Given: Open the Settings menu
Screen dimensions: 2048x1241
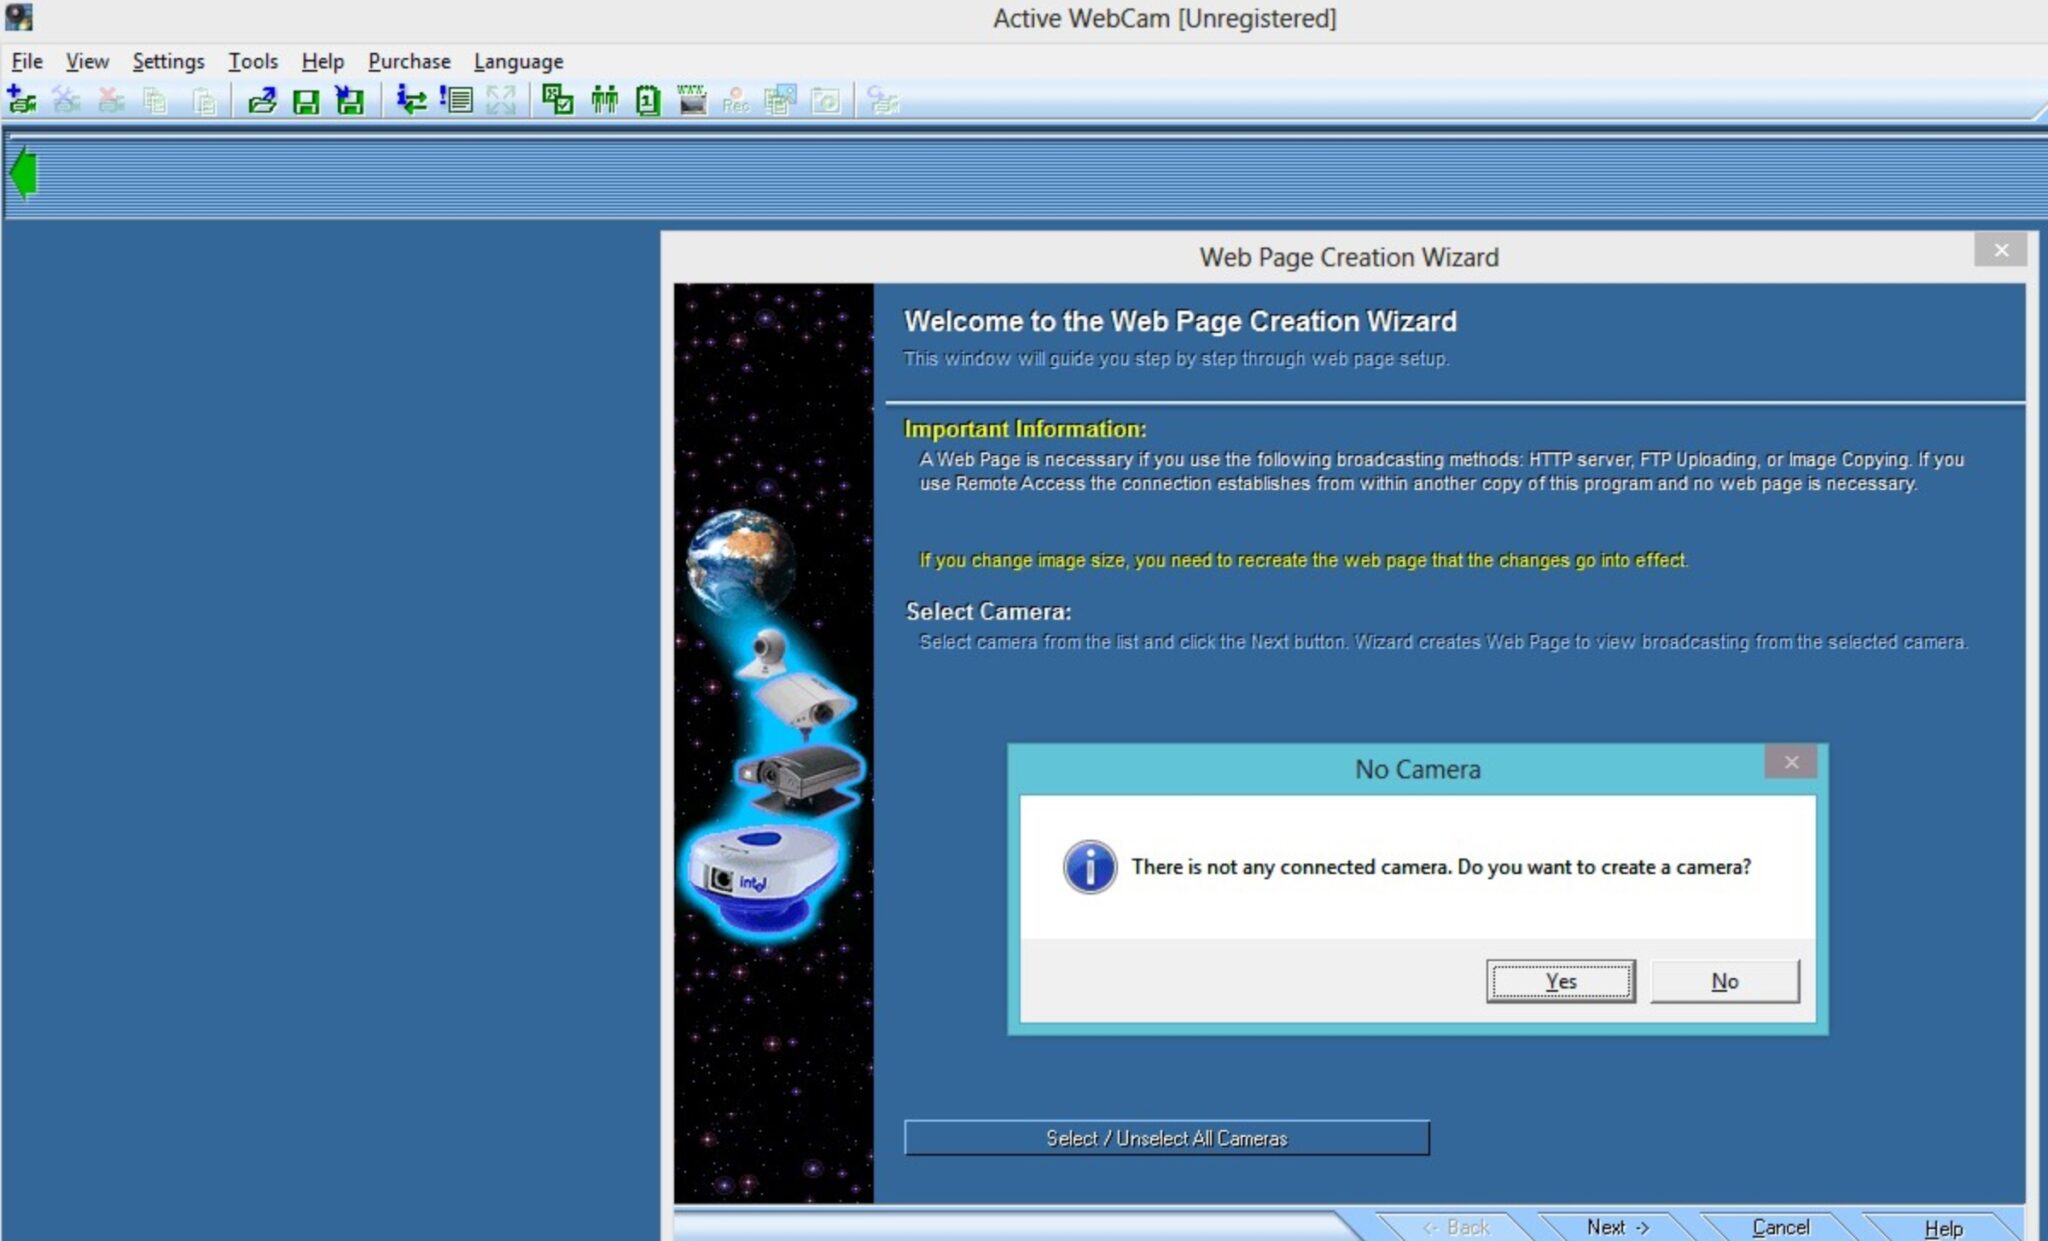Looking at the screenshot, I should 168,61.
